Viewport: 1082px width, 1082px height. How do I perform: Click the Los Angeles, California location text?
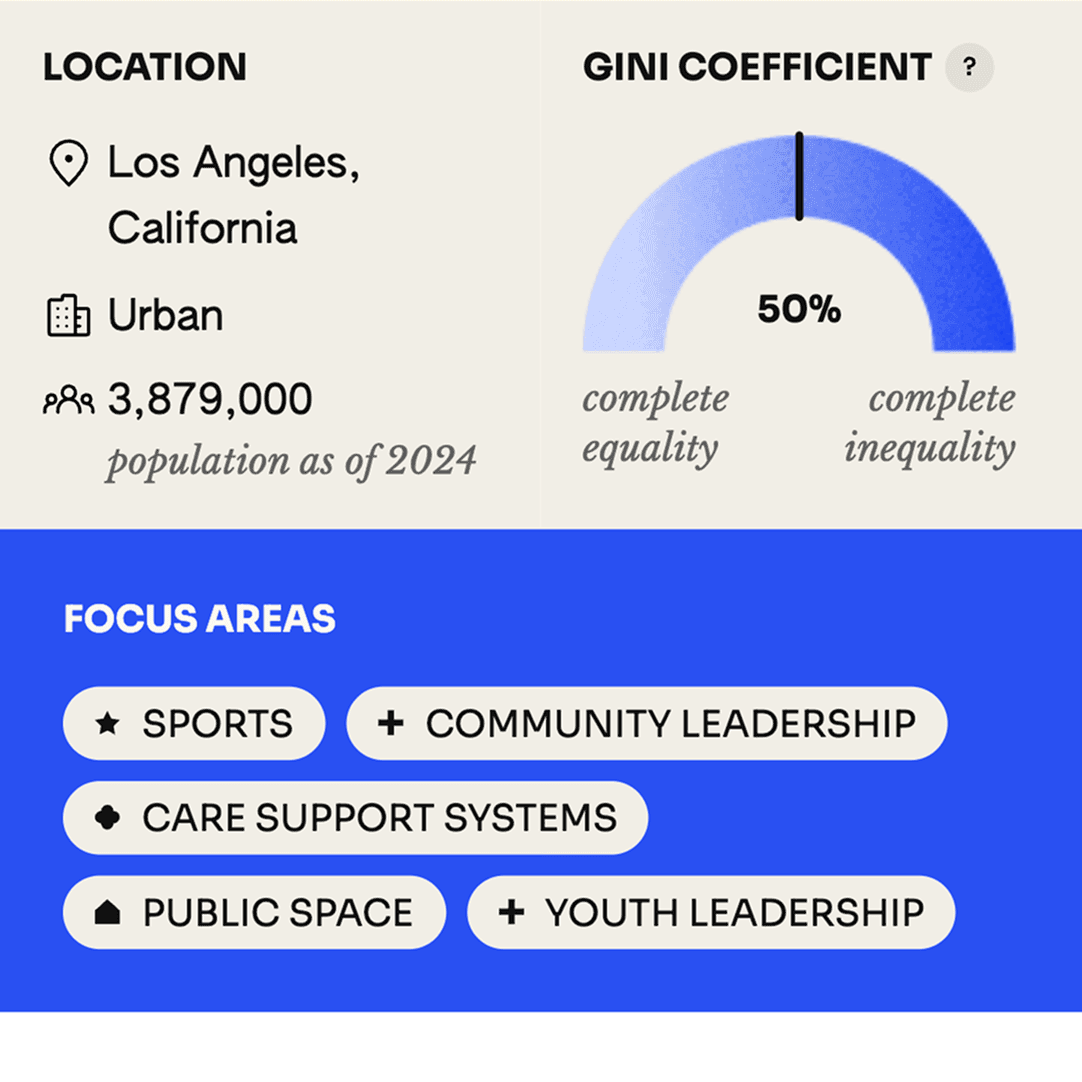pyautogui.click(x=234, y=195)
